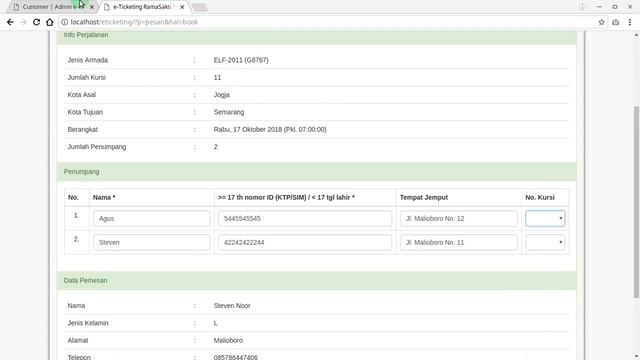Click the vertical page scrollbar

pyautogui.click(x=636, y=202)
